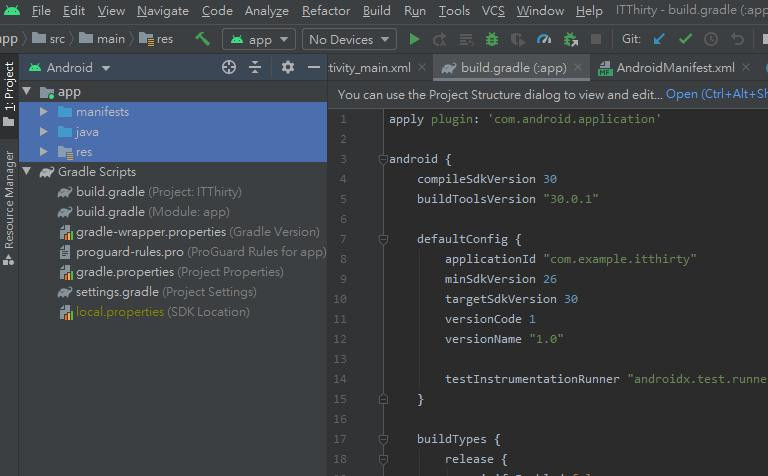Image resolution: width=768 pixels, height=476 pixels.
Task: Close the activity_main.xml tab
Action: (422, 67)
